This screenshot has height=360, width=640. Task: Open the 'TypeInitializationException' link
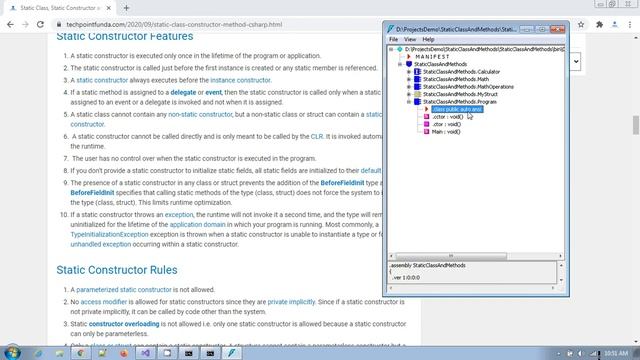tap(109, 234)
